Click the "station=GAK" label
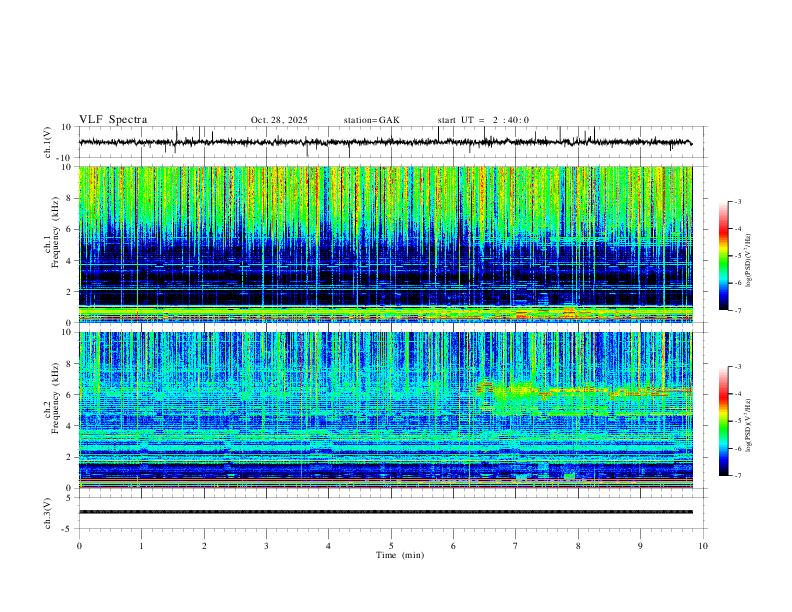 (371, 120)
